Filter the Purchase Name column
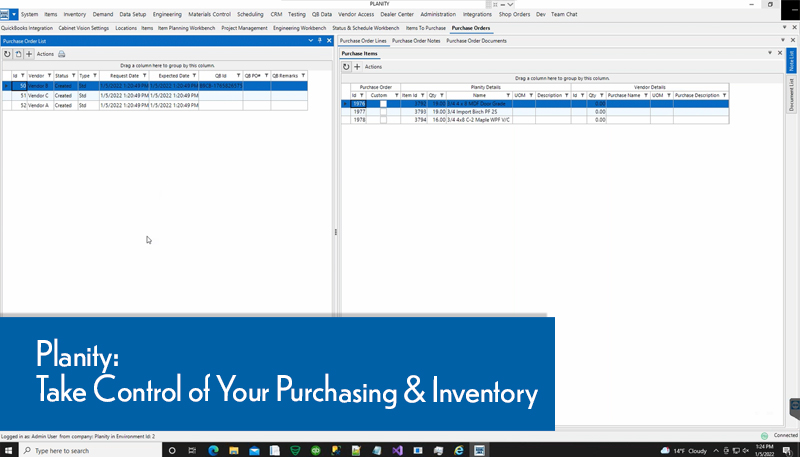Image resolution: width=800 pixels, height=457 pixels. 646,95
